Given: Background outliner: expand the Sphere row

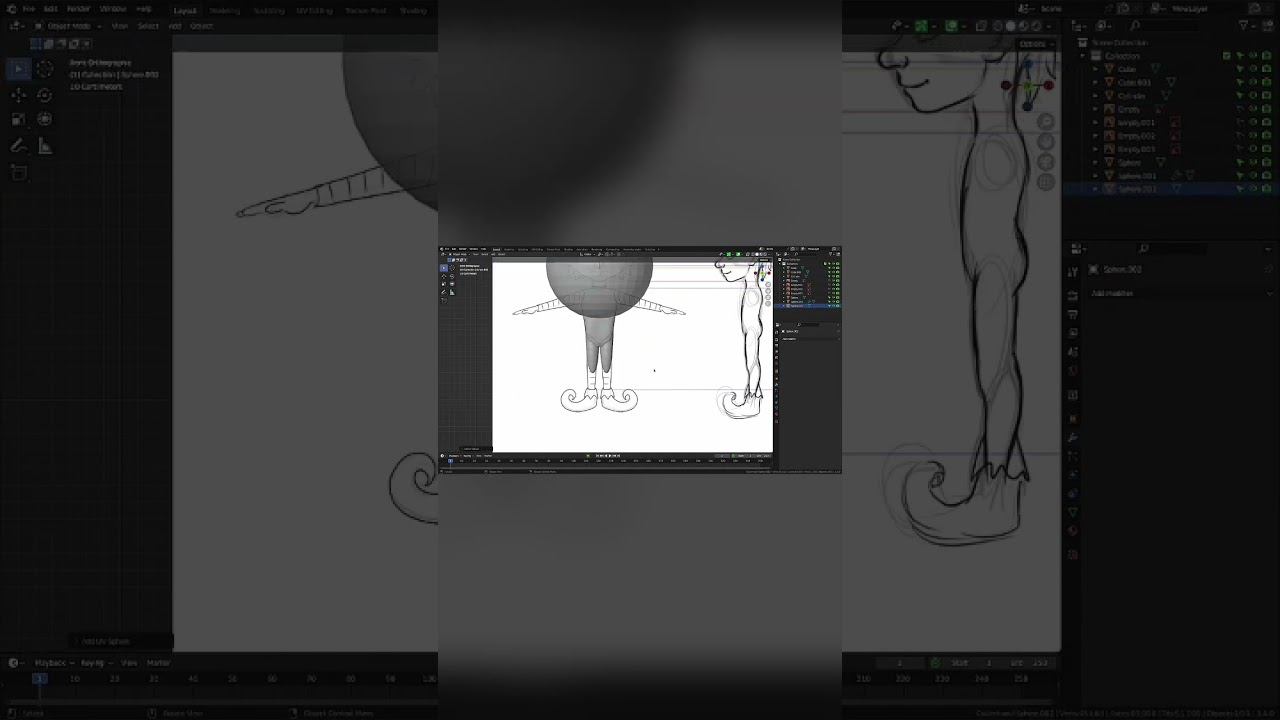Looking at the screenshot, I should pos(1095,162).
